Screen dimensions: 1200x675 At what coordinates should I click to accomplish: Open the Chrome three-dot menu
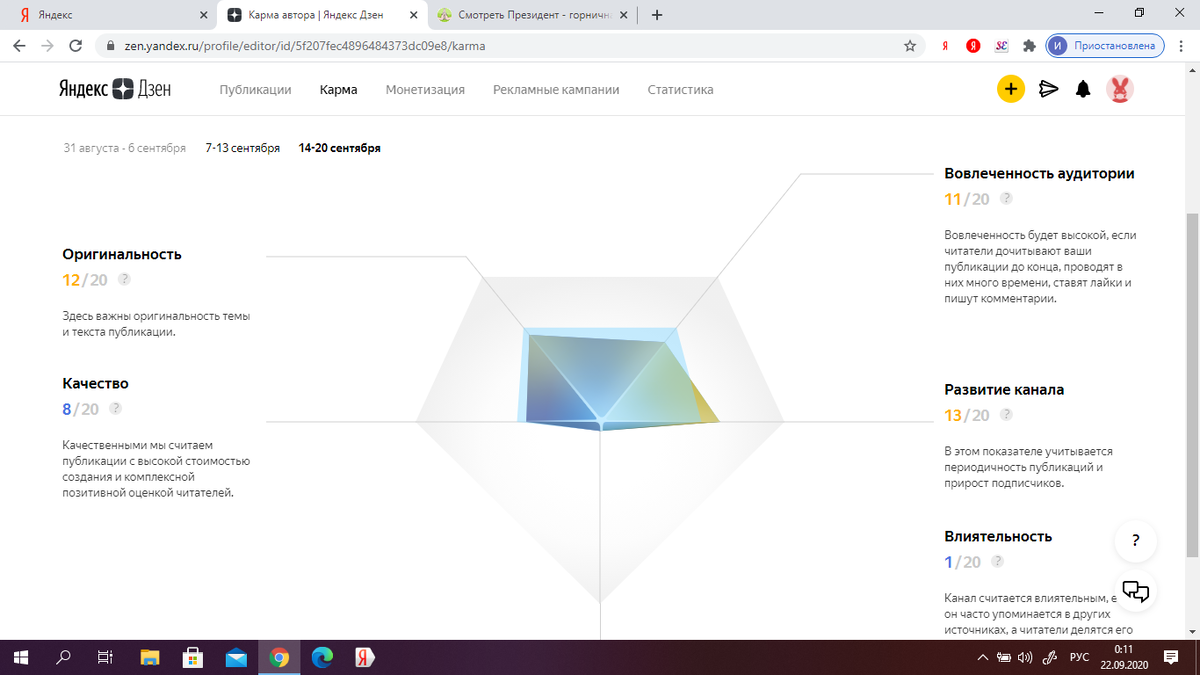pos(1181,45)
